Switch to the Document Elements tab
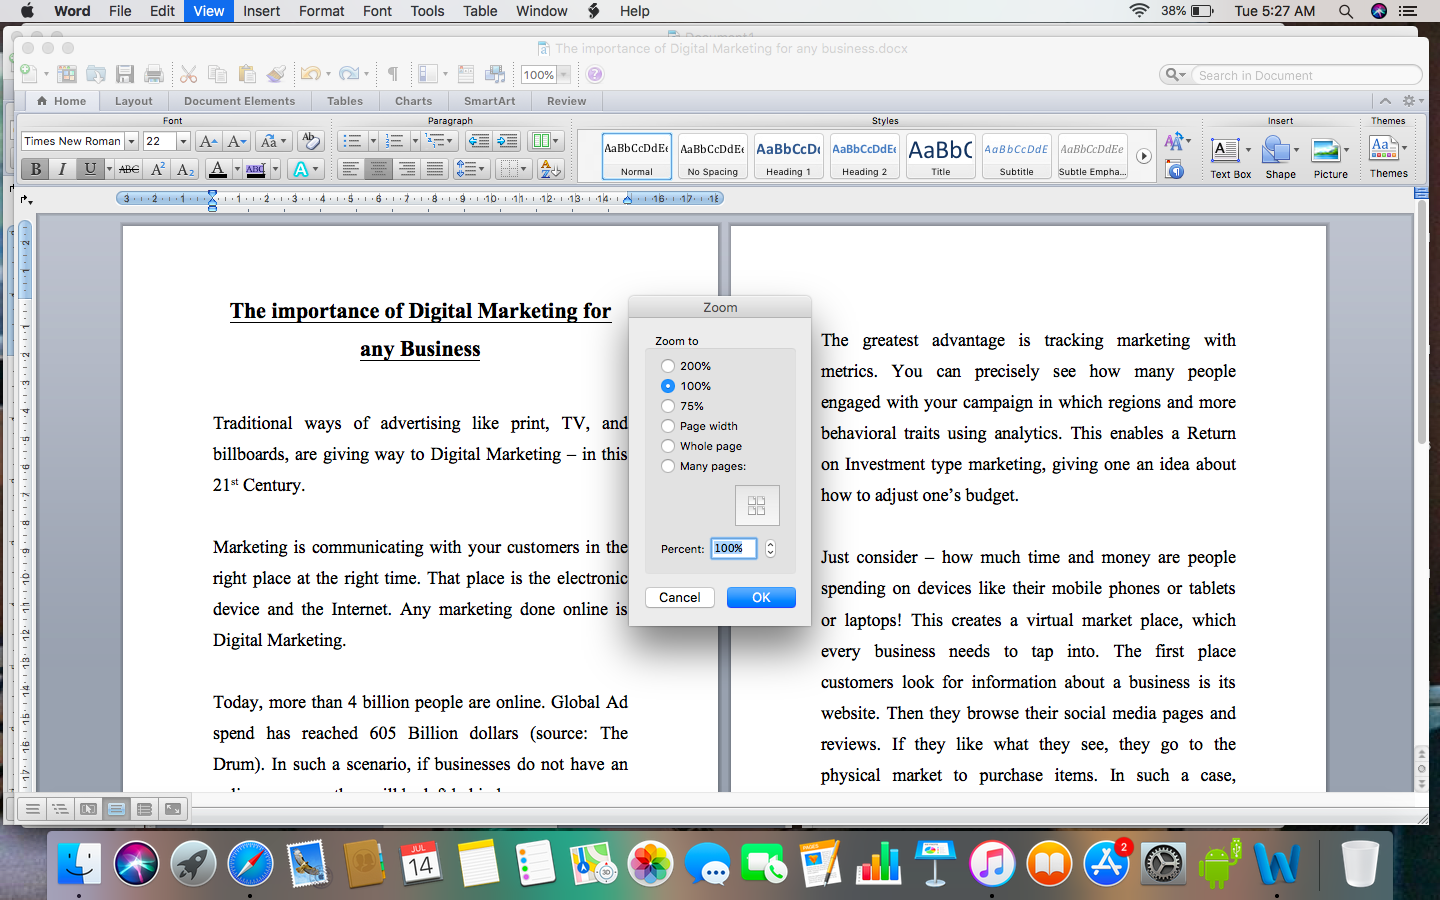Image resolution: width=1440 pixels, height=900 pixels. pos(239,101)
